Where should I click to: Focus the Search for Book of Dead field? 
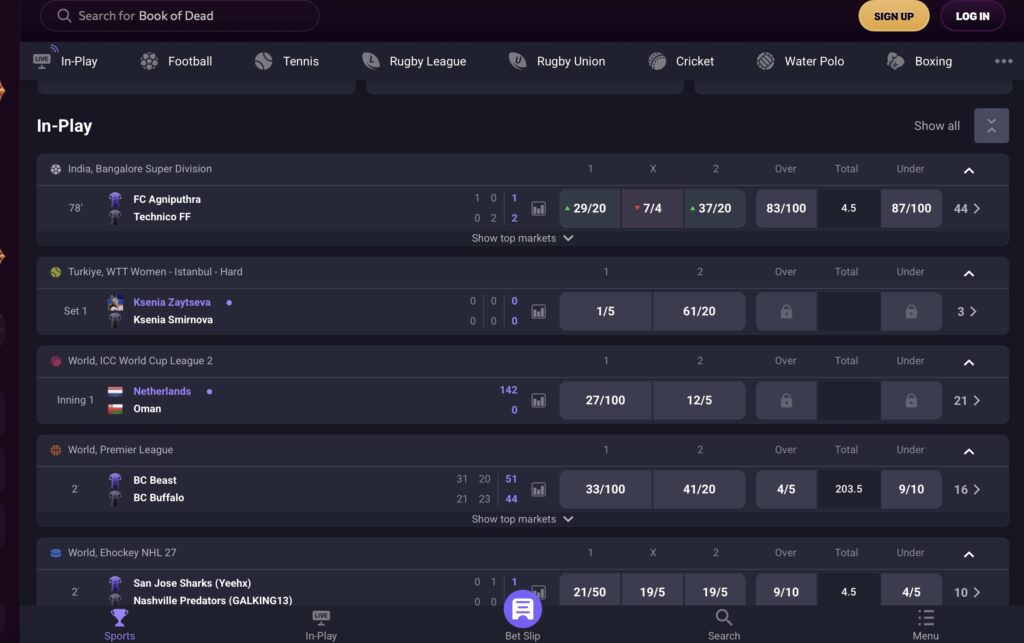pos(180,16)
